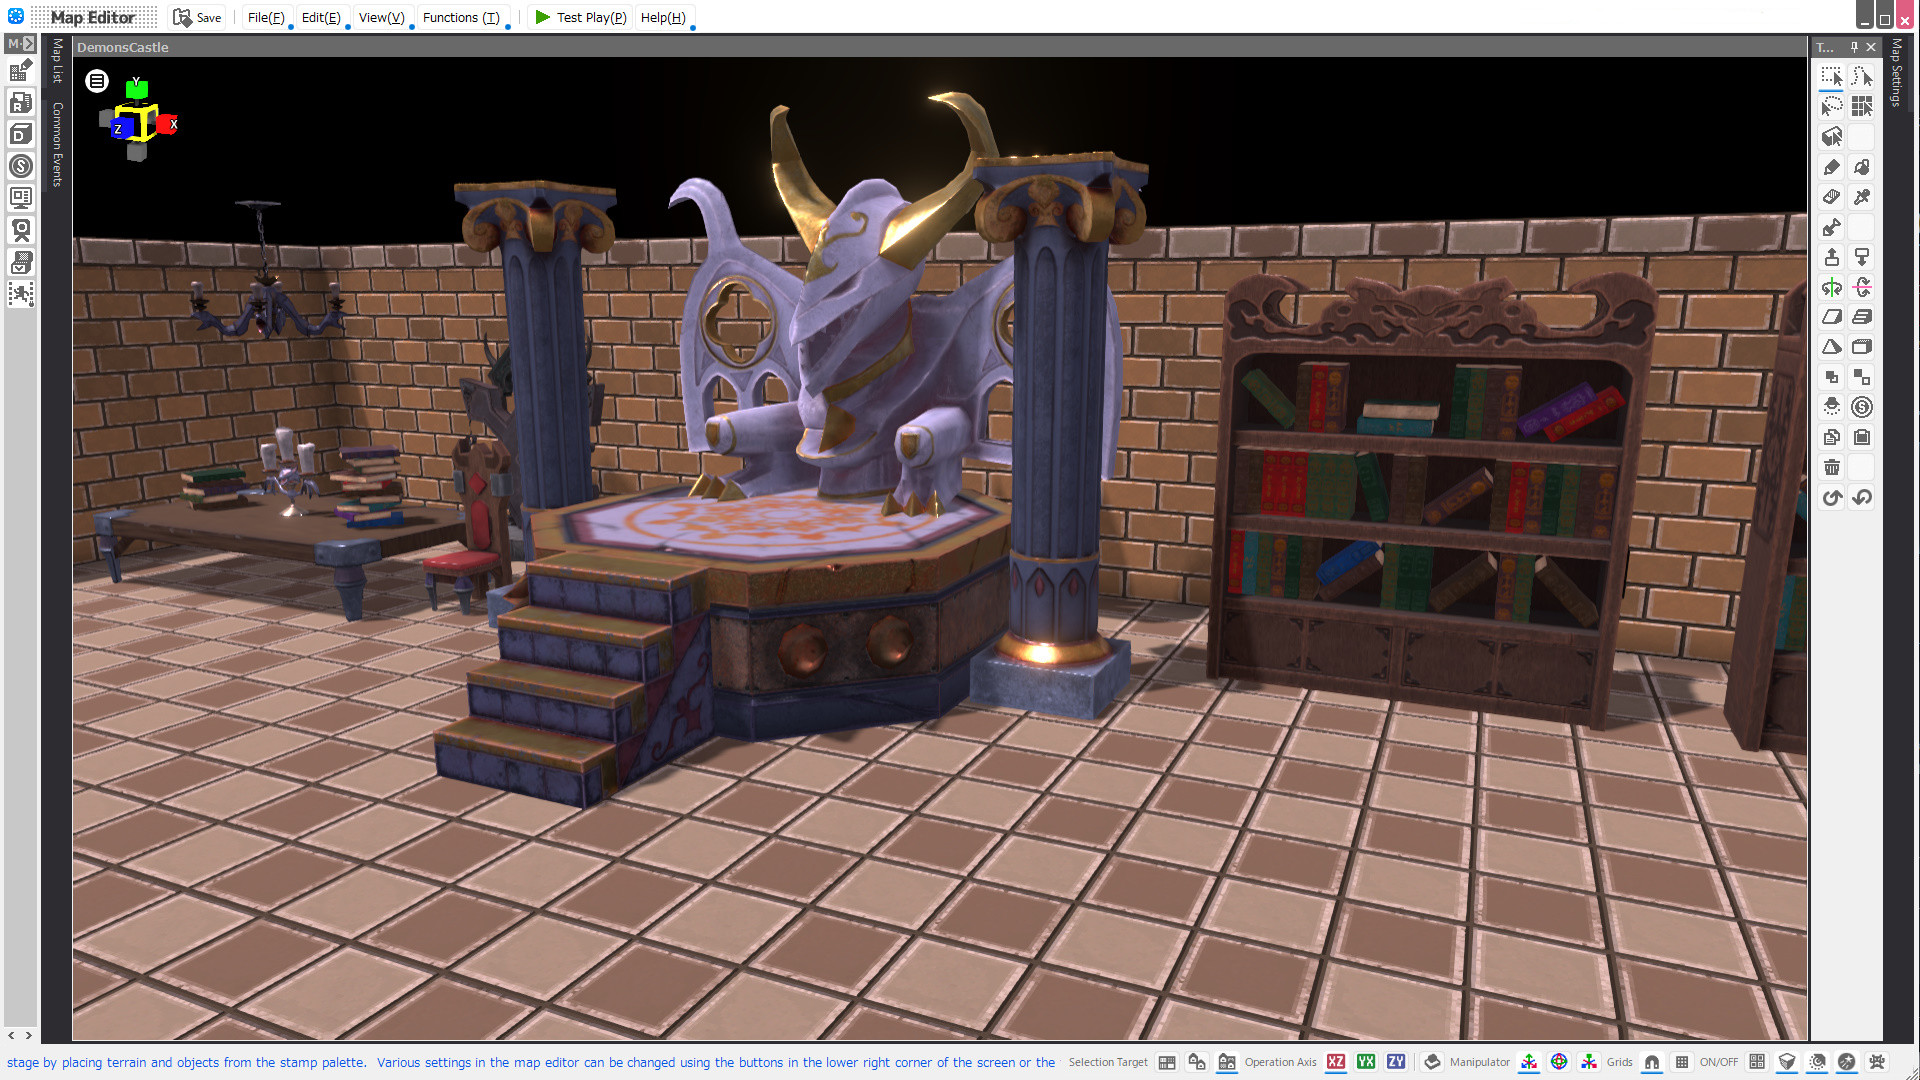Expand the Map List side panel
The width and height of the screenshot is (1920, 1080).
point(57,62)
